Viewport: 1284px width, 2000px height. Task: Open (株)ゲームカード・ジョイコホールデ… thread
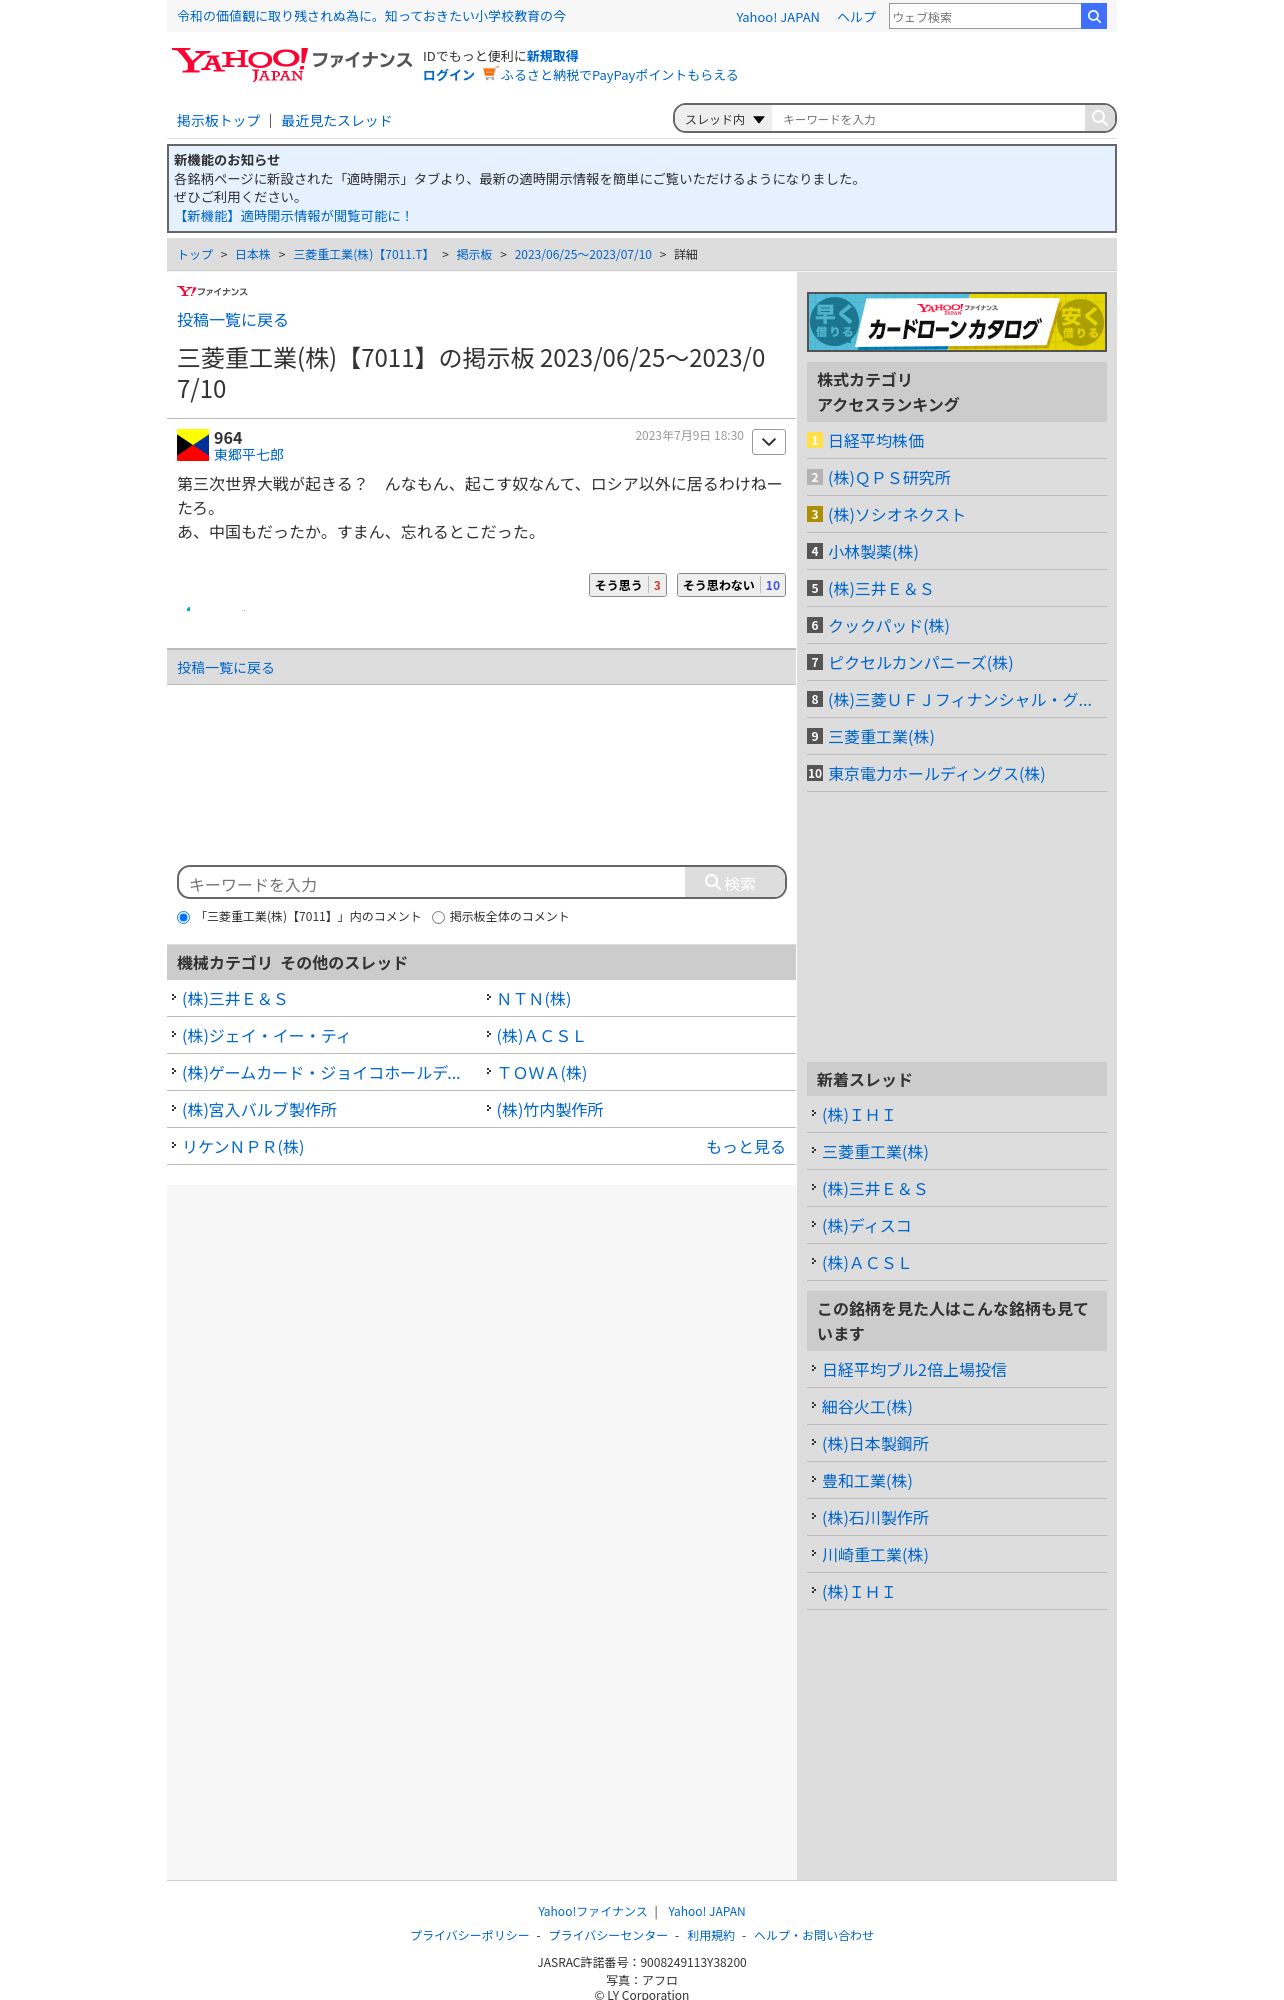321,1073
